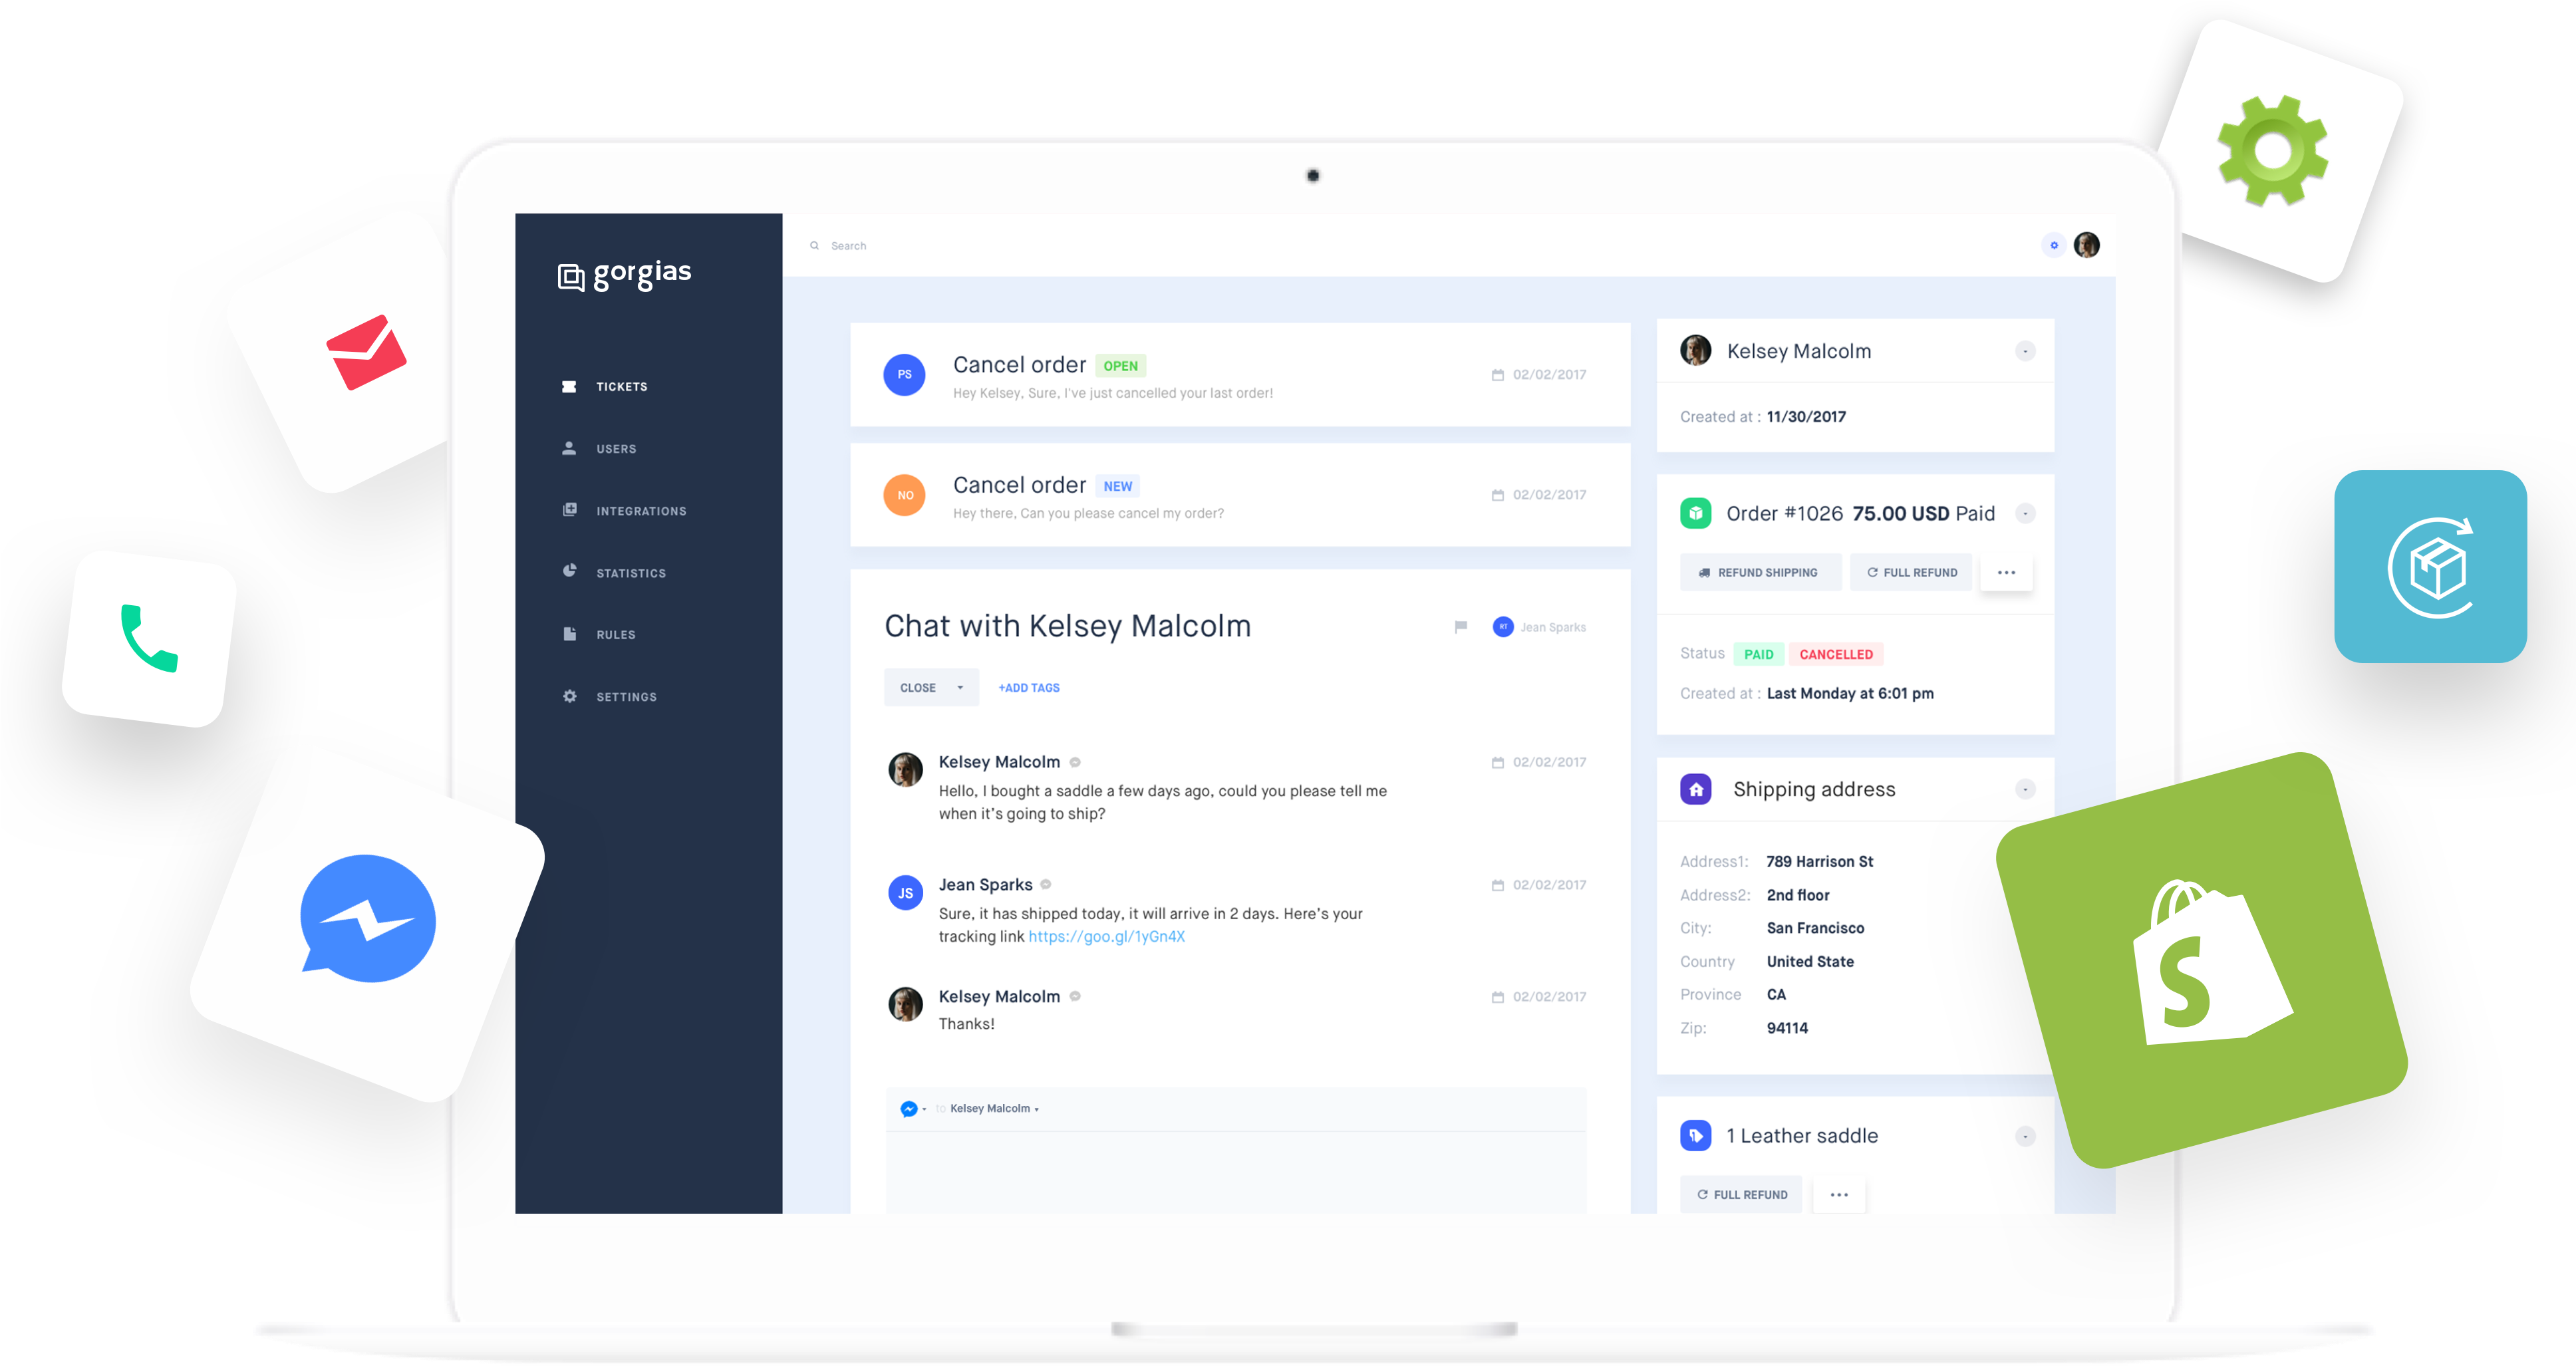Click the Rules document icon

pyautogui.click(x=569, y=634)
